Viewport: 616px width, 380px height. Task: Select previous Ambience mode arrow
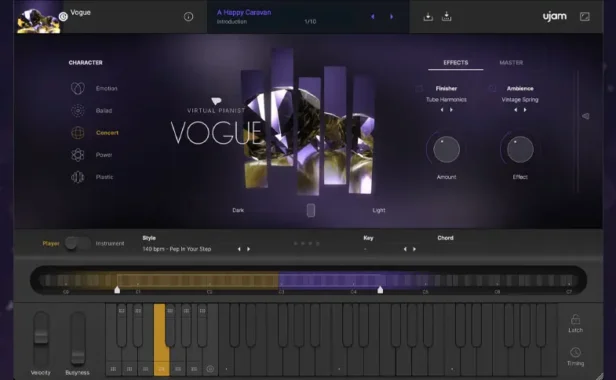516,110
